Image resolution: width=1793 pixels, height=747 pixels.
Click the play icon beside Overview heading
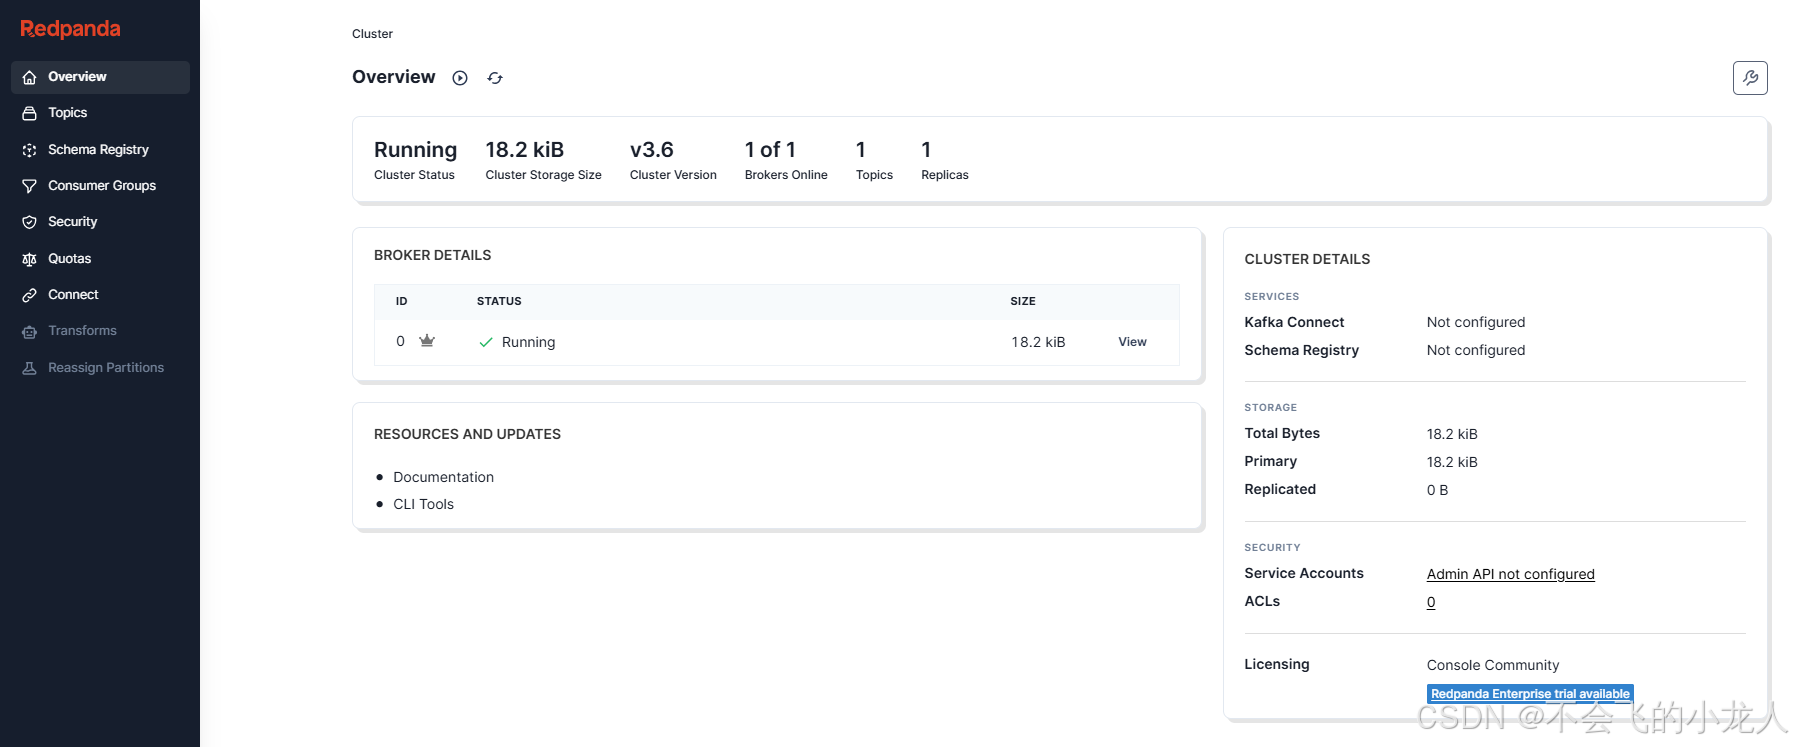pos(460,78)
